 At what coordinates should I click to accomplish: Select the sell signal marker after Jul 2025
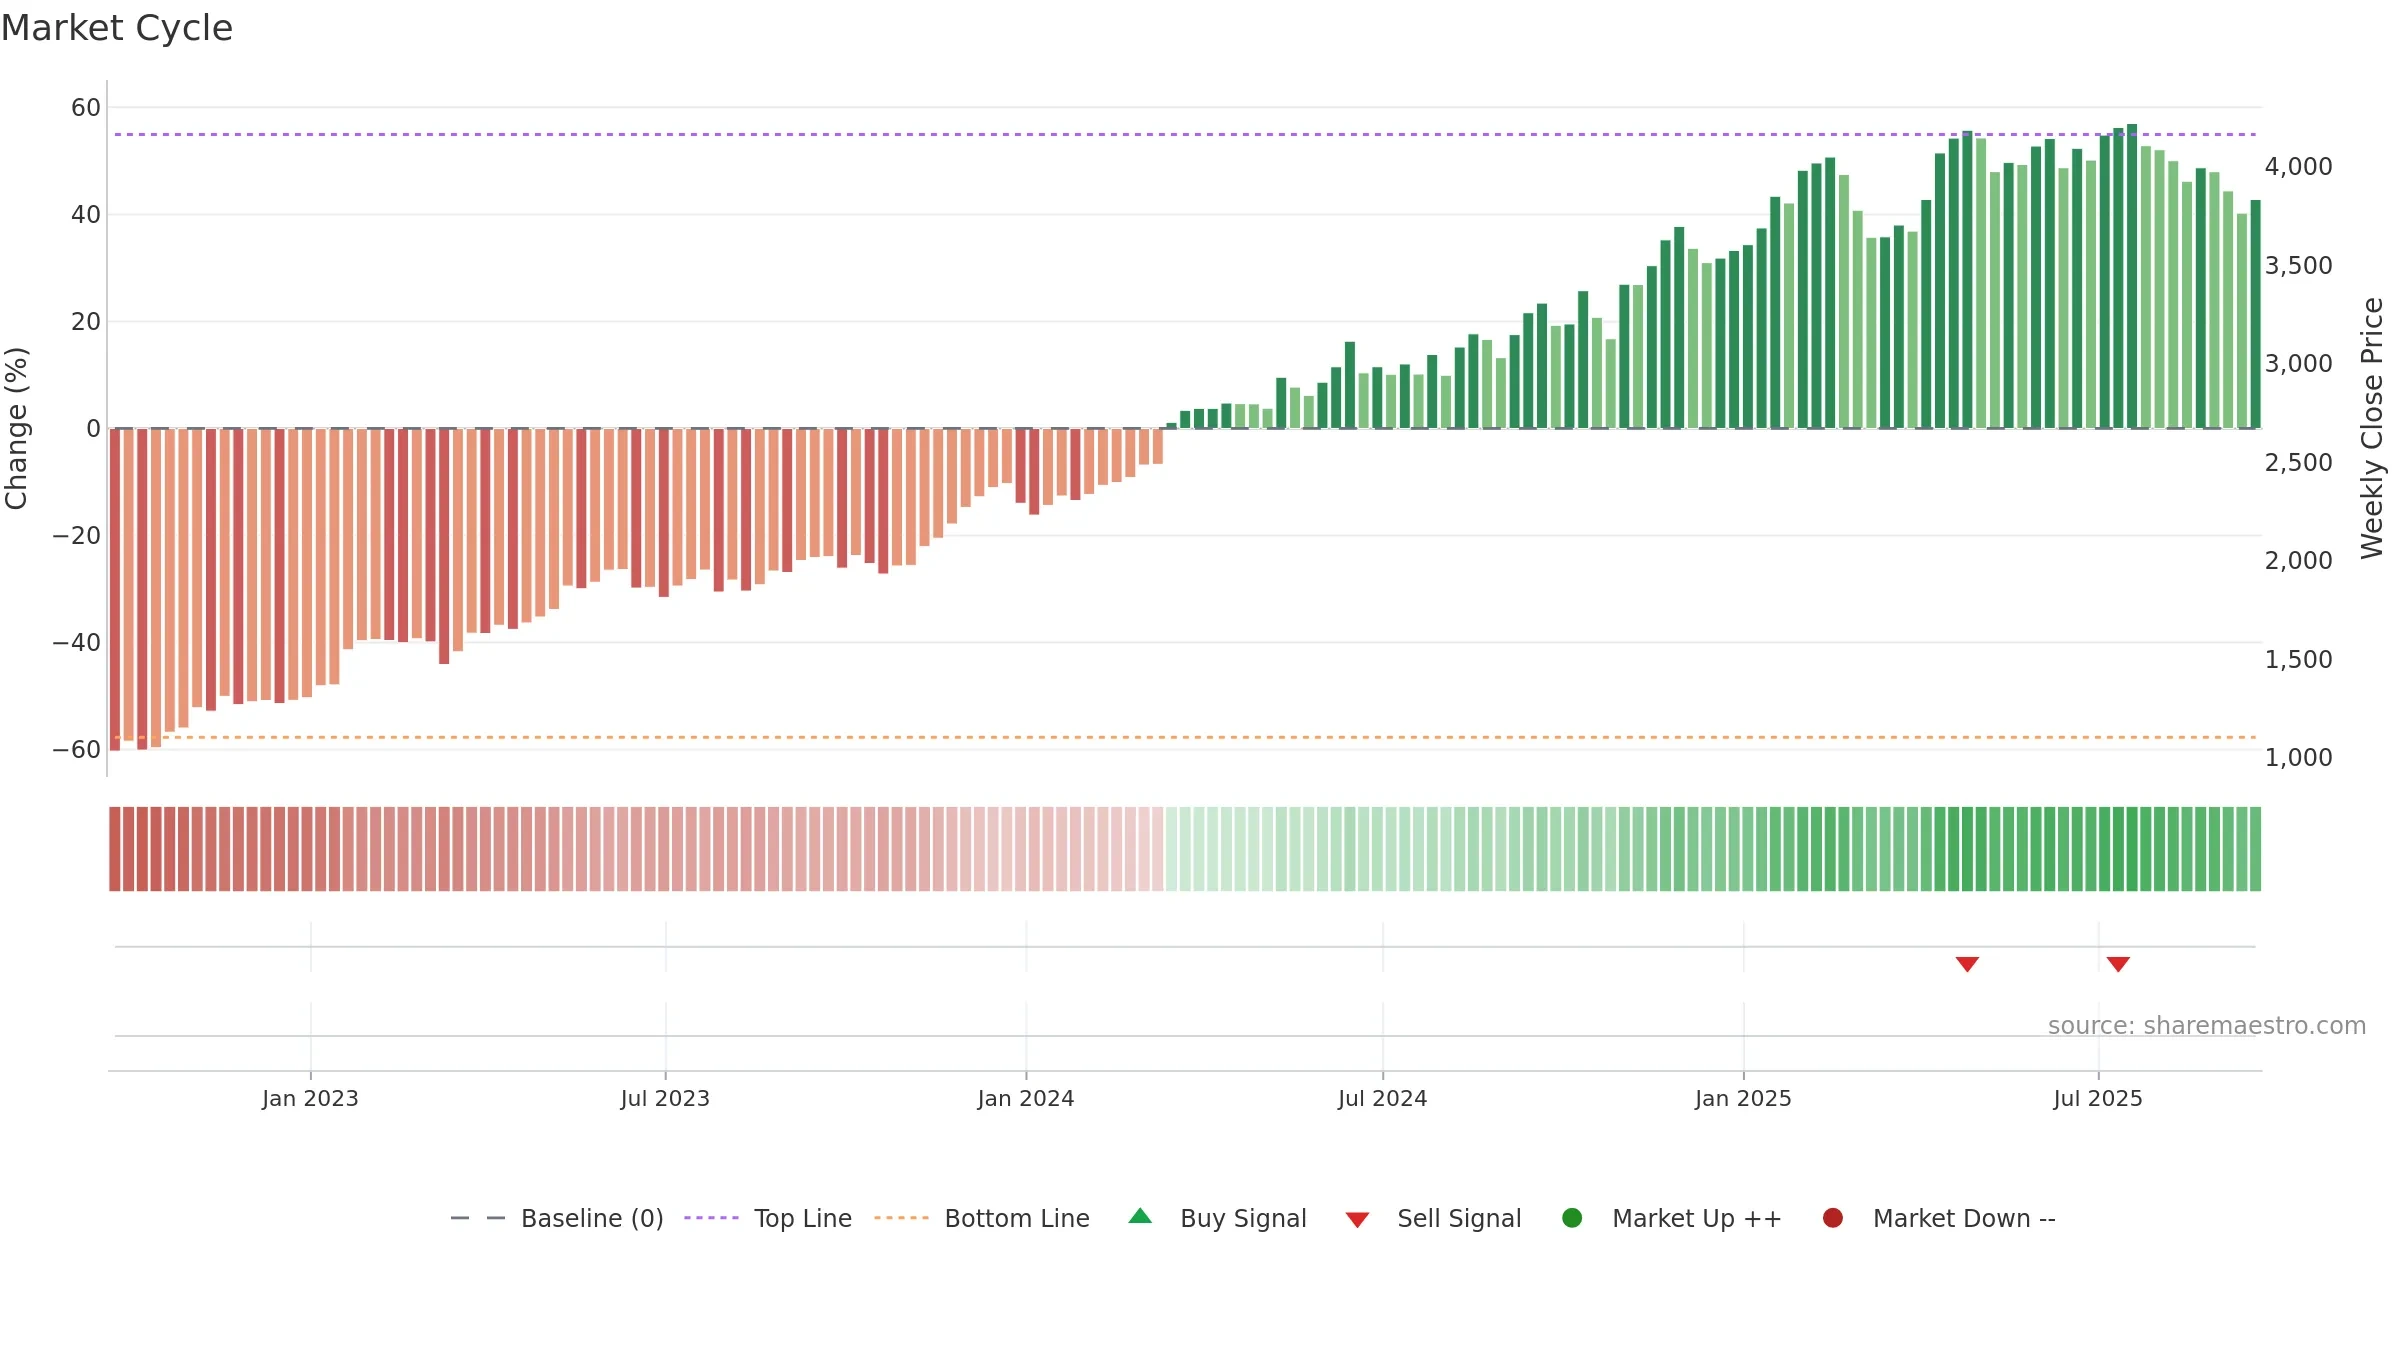pos(2118,964)
